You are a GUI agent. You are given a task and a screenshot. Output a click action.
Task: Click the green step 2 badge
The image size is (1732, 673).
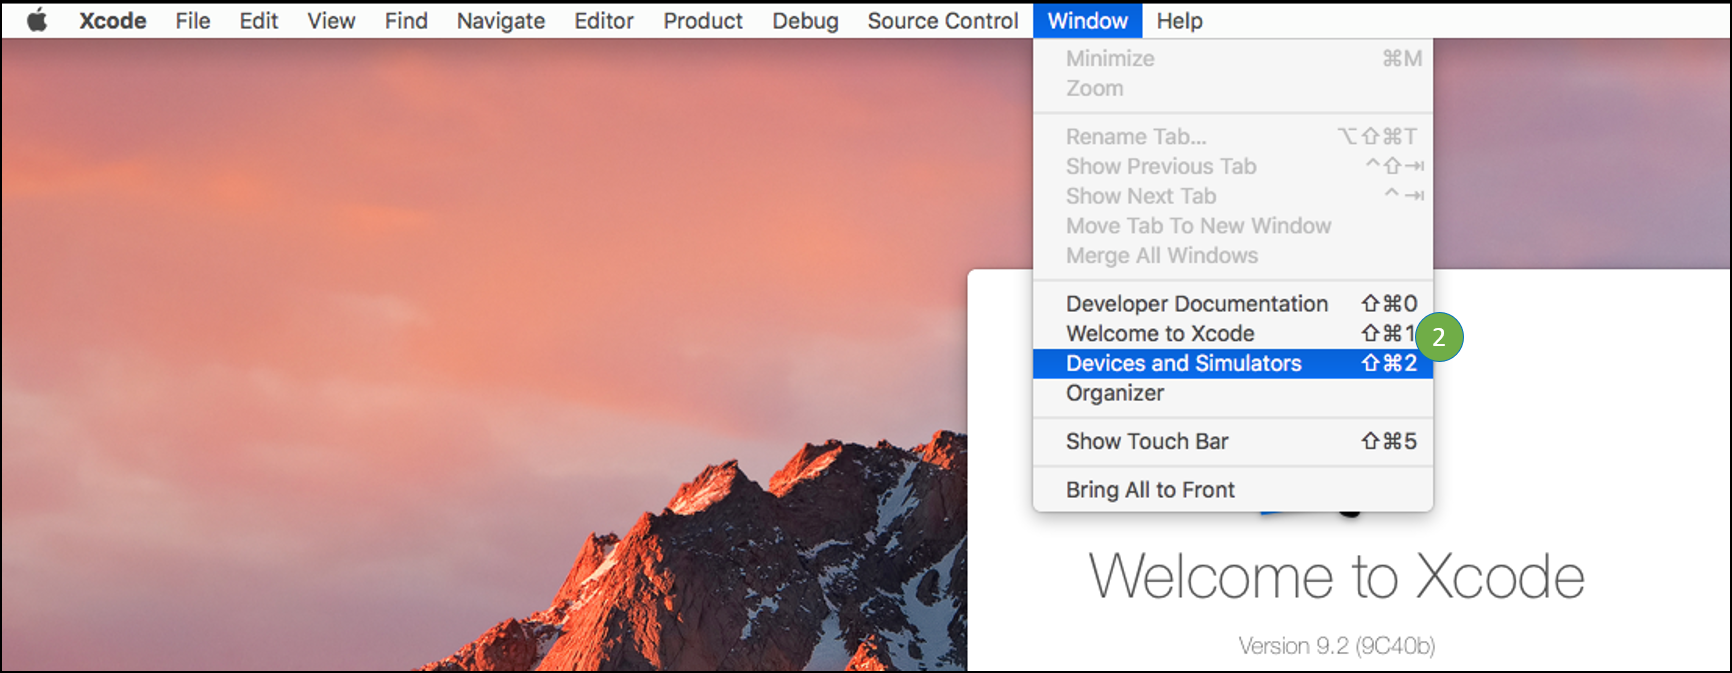tap(1439, 337)
